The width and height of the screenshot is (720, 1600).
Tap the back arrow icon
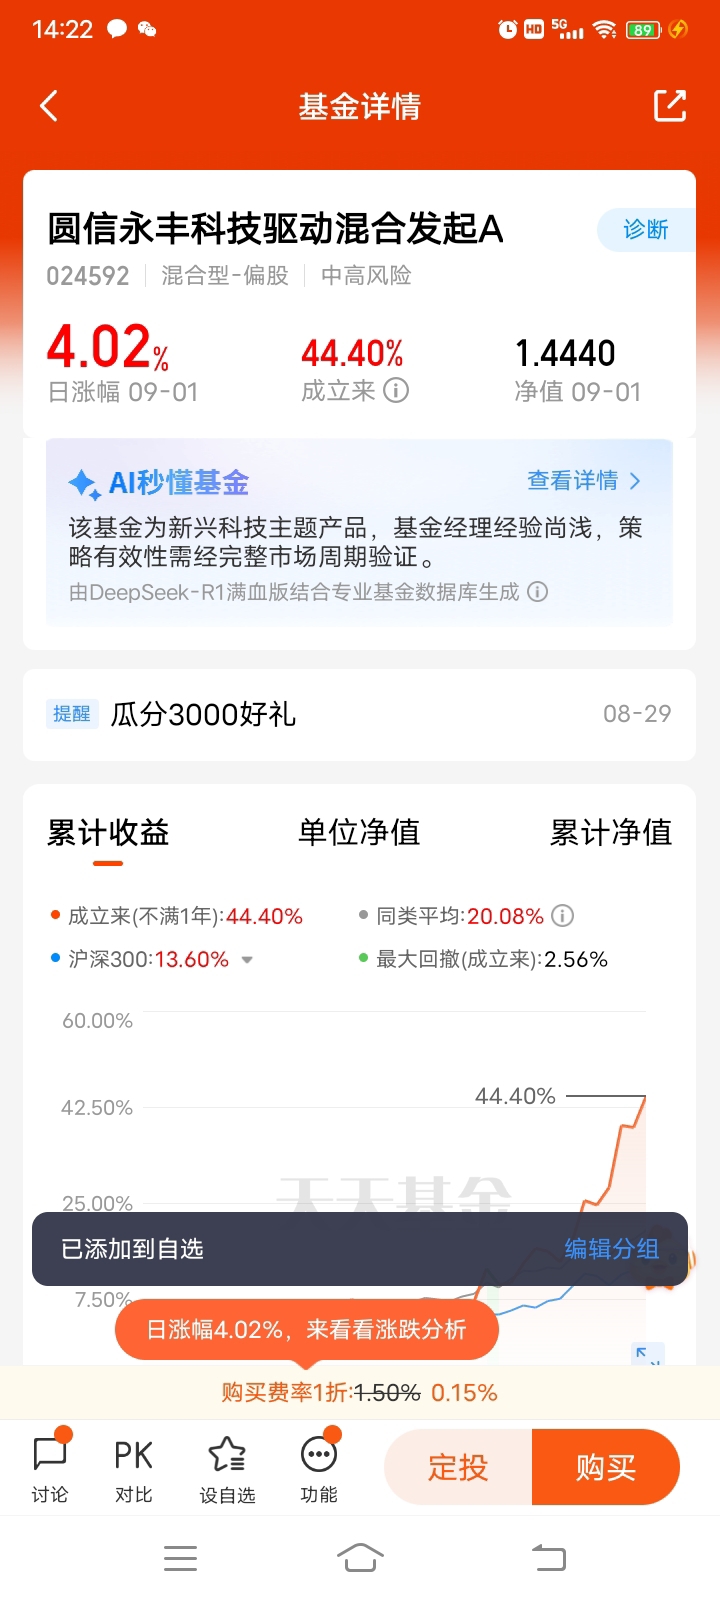pos(48,106)
